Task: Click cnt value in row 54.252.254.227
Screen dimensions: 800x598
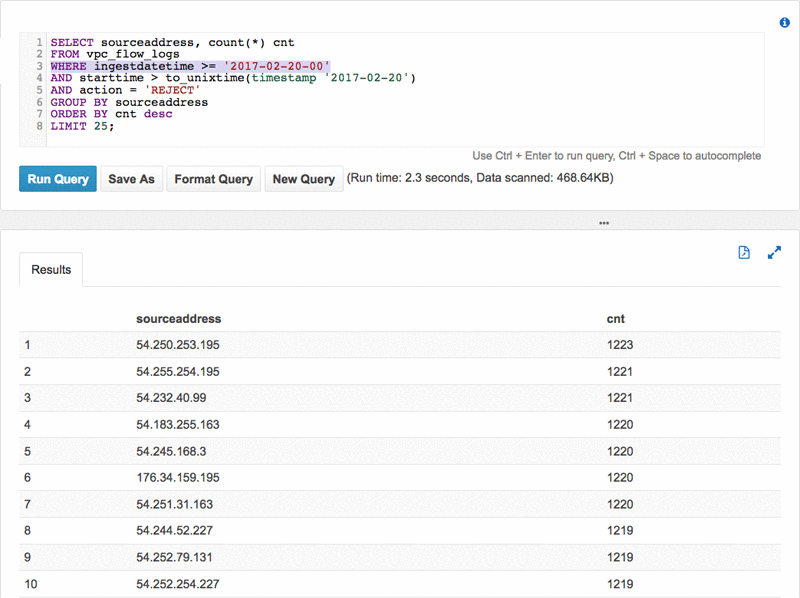Action: [x=620, y=584]
